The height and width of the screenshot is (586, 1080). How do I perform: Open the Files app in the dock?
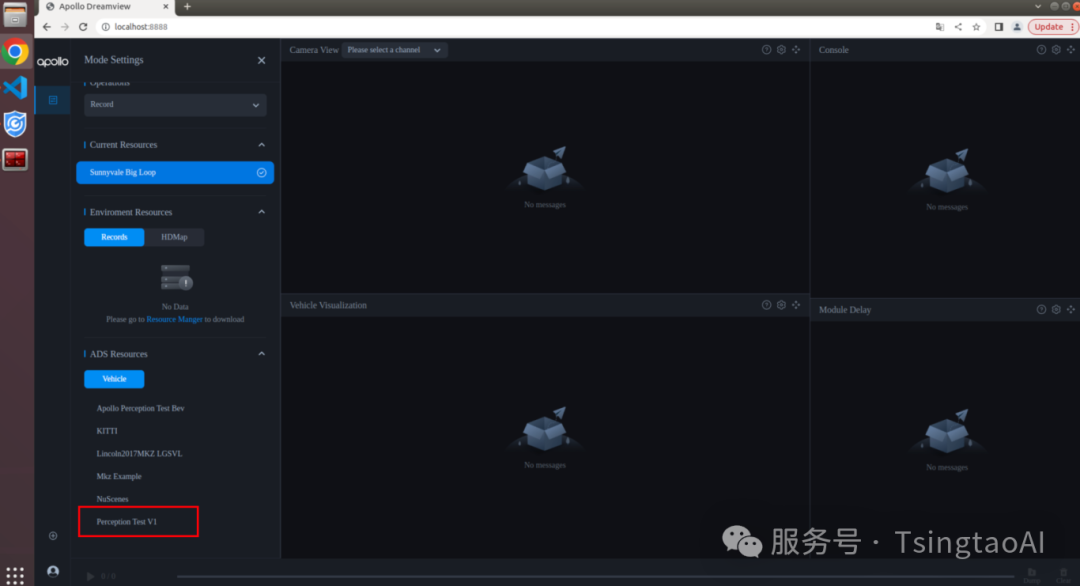tap(15, 15)
